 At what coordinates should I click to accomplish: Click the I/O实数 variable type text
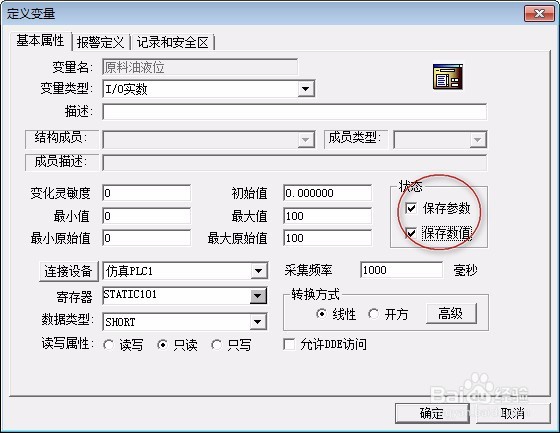point(126,89)
